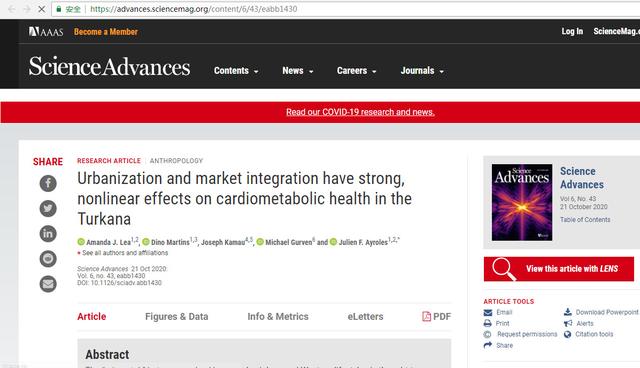The width and height of the screenshot is (640, 368).
Task: Click the browser address bar URL
Action: tap(193, 9)
